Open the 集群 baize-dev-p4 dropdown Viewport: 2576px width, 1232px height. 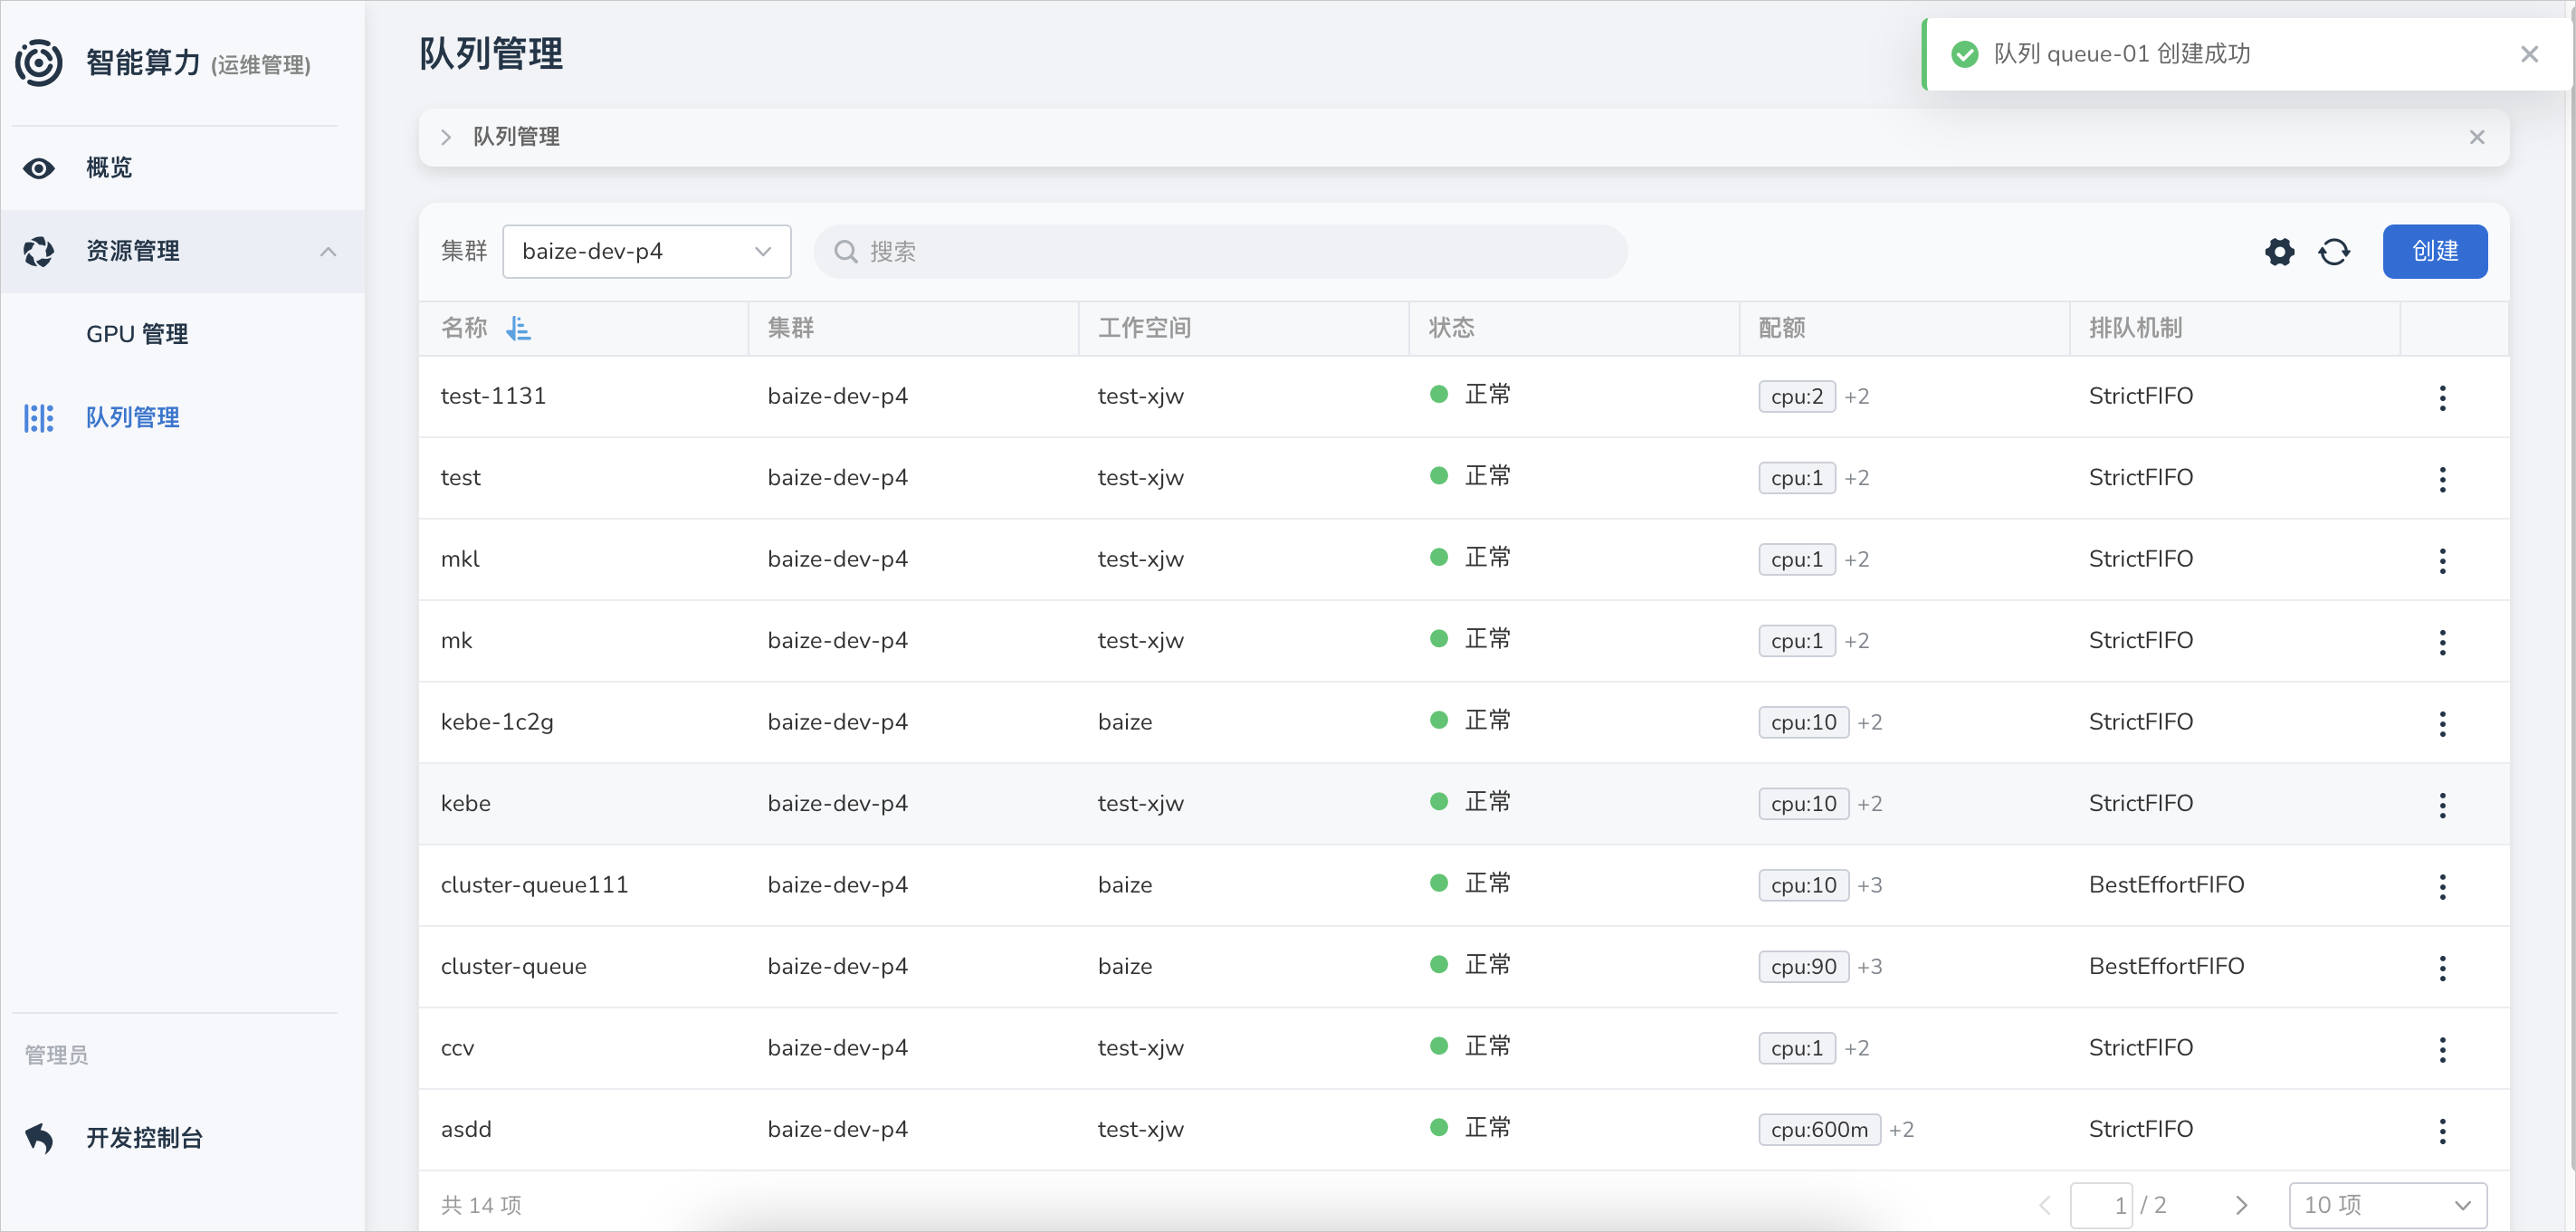[x=647, y=252]
